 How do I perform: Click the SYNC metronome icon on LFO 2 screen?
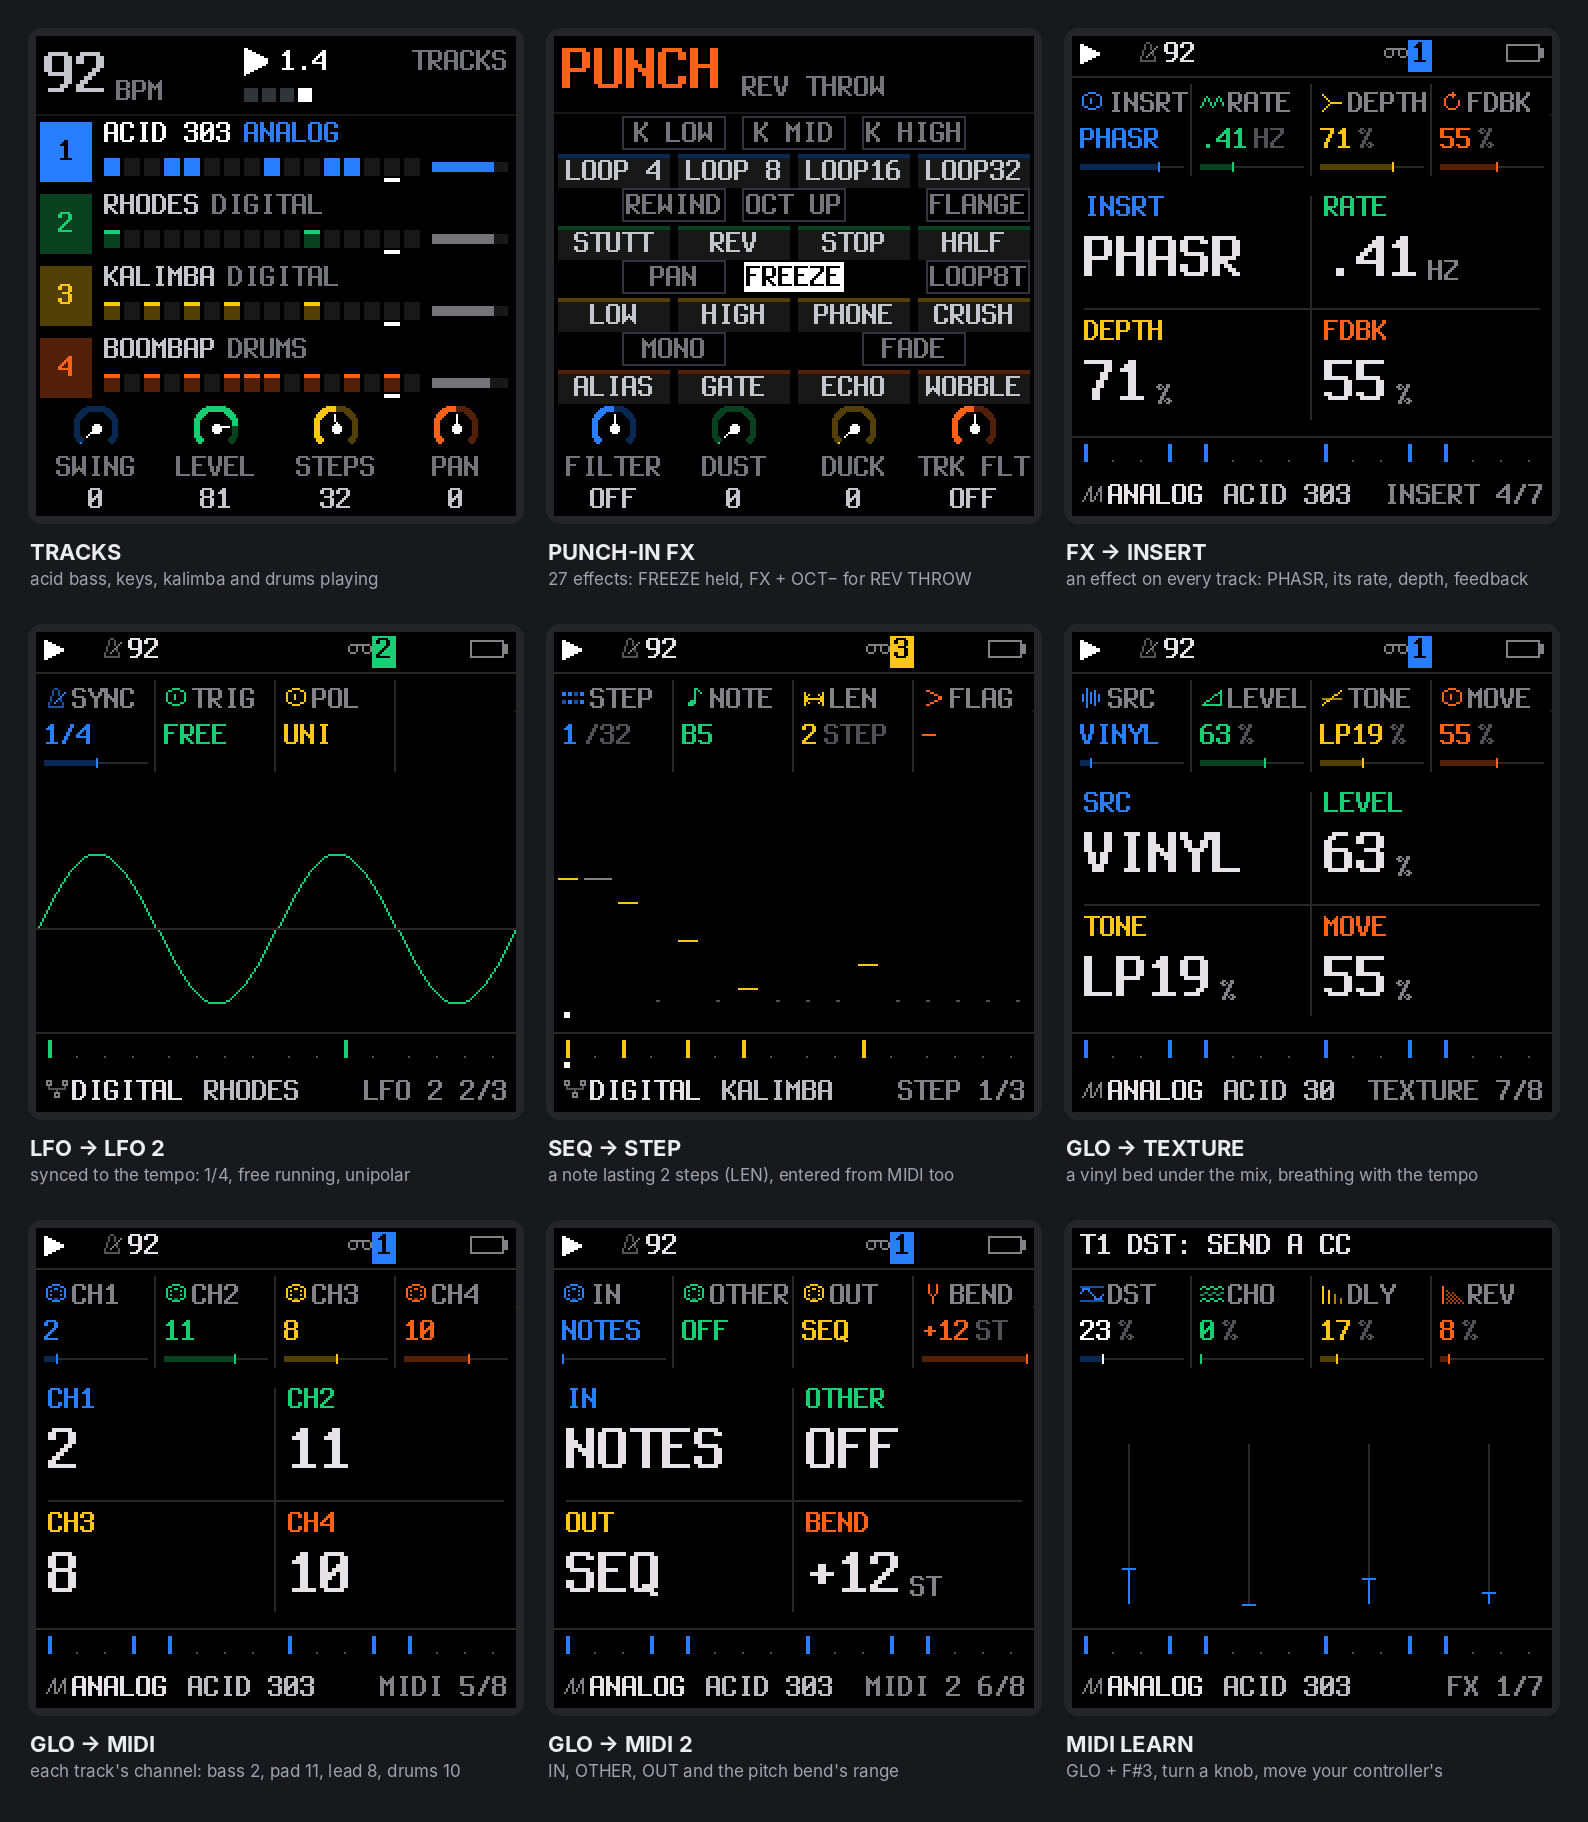(56, 697)
